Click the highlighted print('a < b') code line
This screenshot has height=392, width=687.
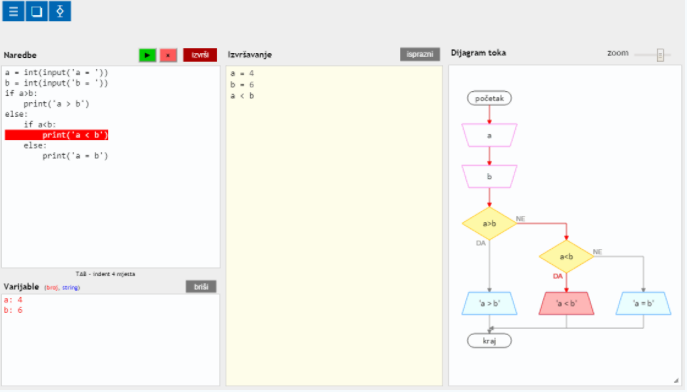click(x=57, y=135)
